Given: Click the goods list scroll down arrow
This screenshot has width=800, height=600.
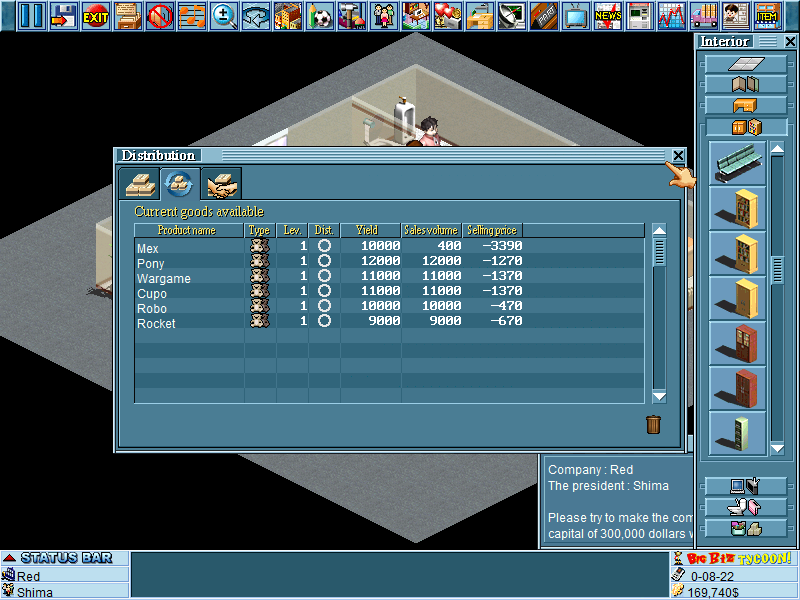Looking at the screenshot, I should coord(659,396).
